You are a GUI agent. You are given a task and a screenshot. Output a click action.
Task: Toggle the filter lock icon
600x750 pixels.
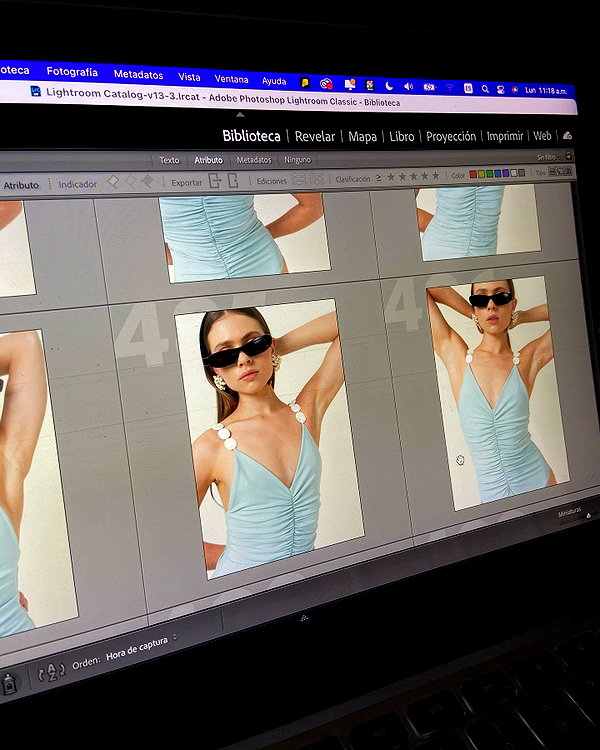(568, 155)
